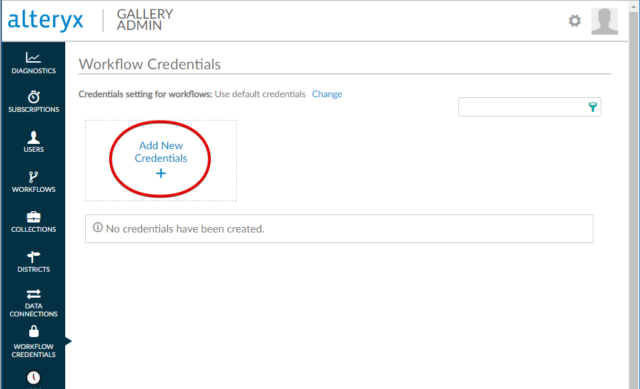Screen dimensions: 640x389
Task: Open Collections briefcase icon
Action: tap(33, 217)
